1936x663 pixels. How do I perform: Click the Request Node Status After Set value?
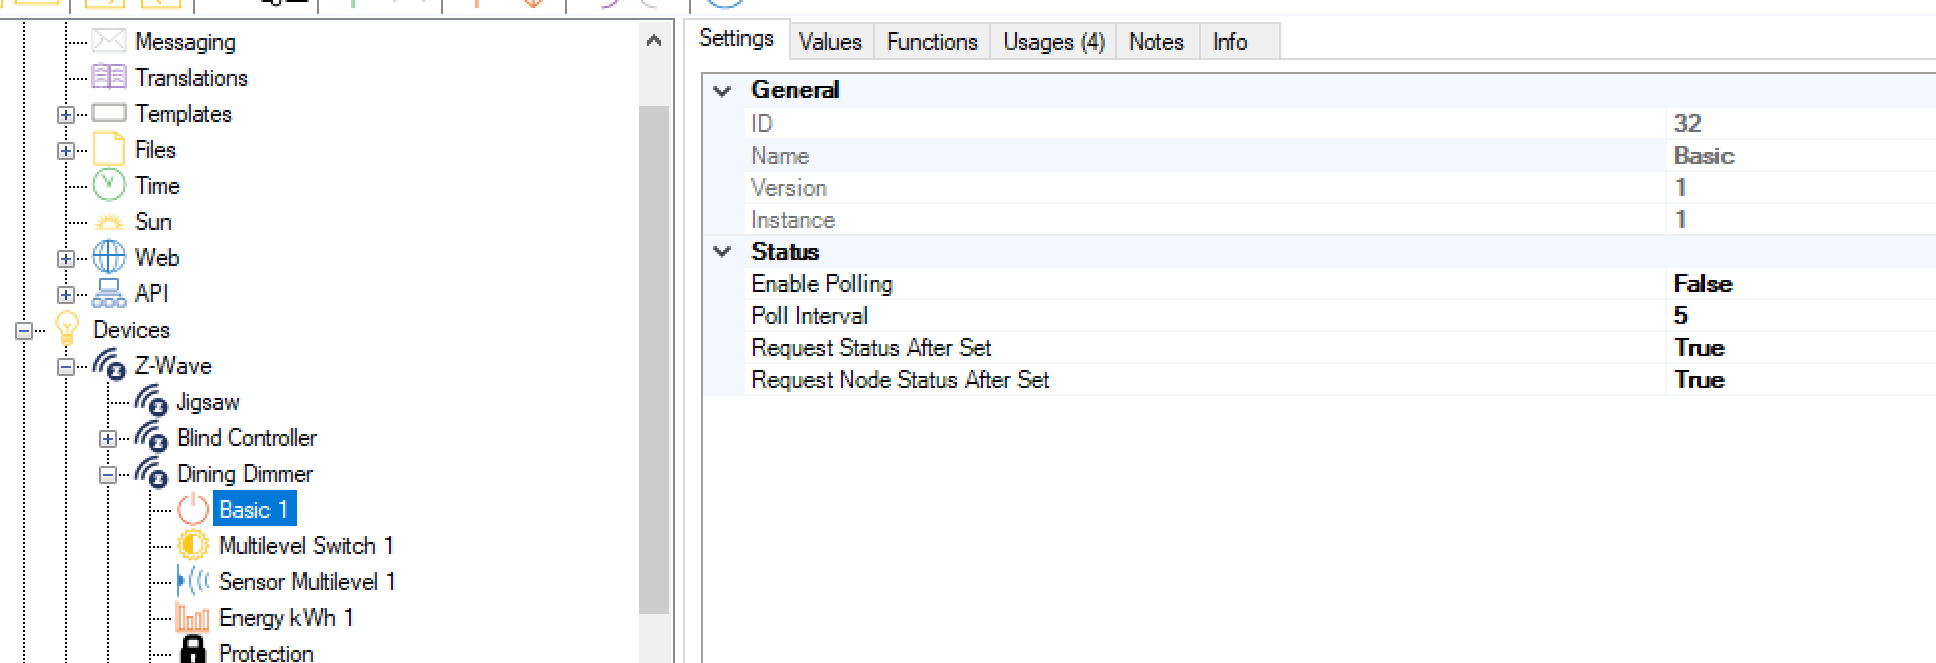(x=1699, y=380)
